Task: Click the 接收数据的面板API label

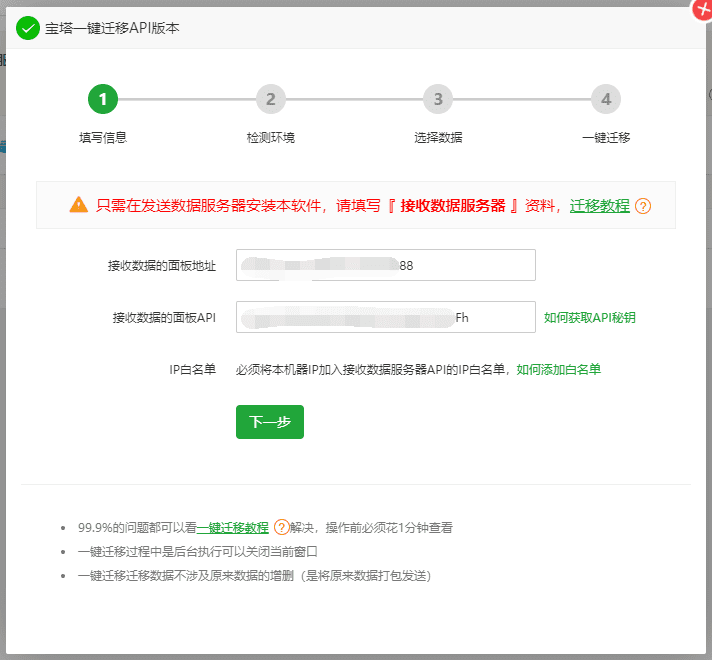Action: coord(164,318)
